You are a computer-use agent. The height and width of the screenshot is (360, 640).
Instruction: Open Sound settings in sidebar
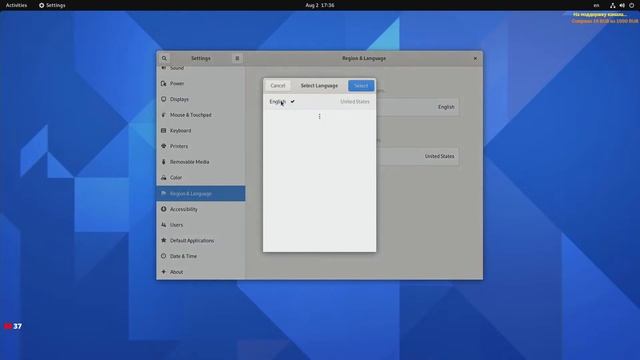(x=201, y=69)
